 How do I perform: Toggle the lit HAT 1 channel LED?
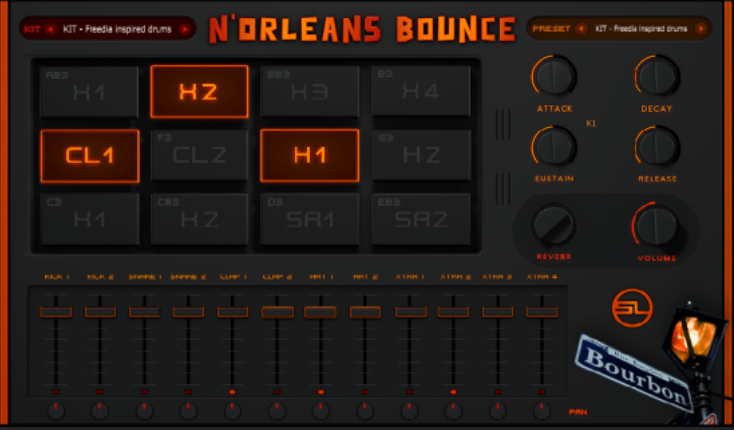321,392
